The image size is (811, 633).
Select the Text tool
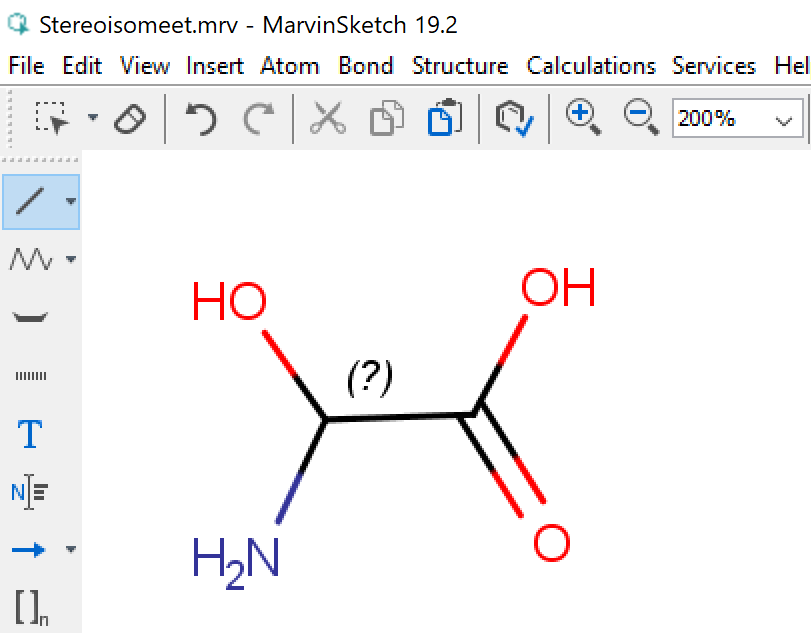(x=31, y=434)
